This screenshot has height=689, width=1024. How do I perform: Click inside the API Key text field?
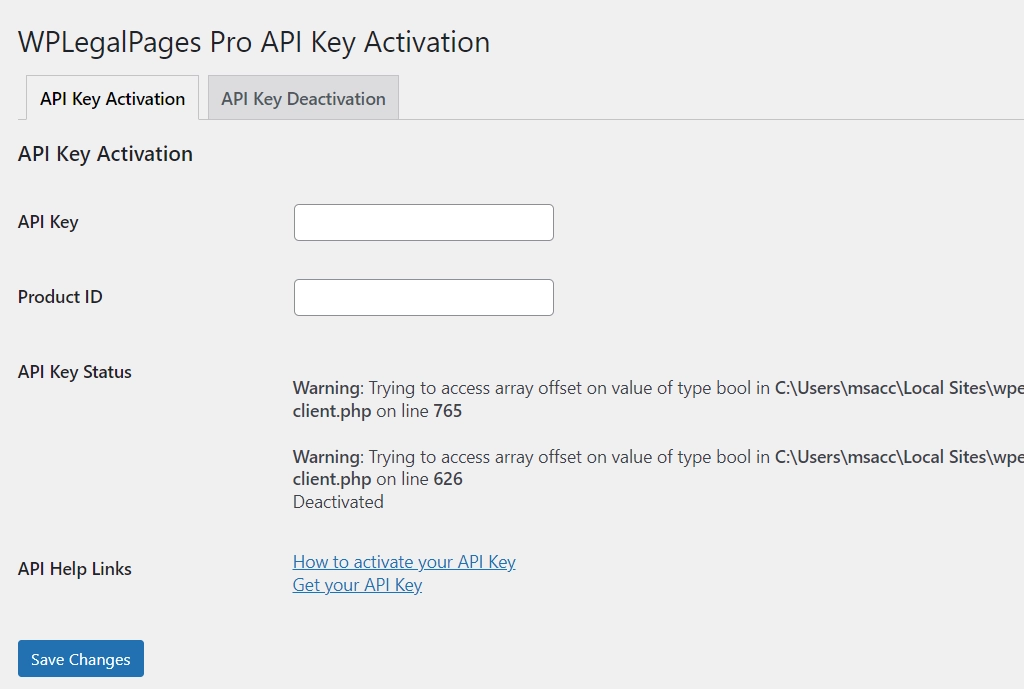click(423, 221)
